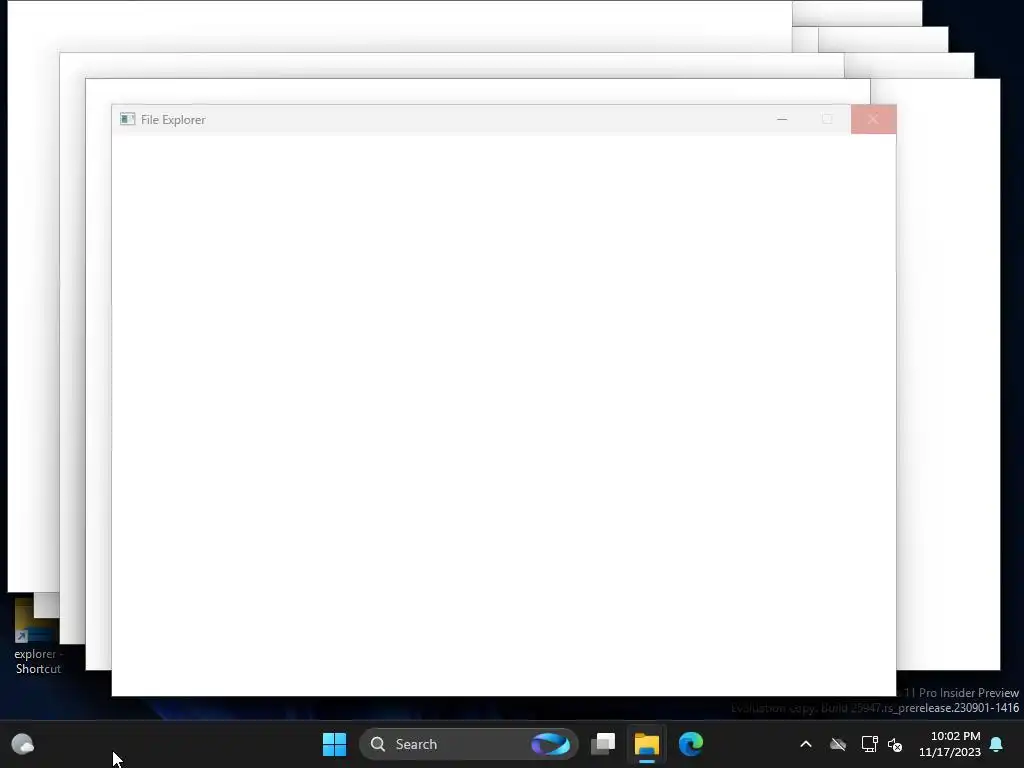1024x768 pixels.
Task: Show hidden system tray icons
Action: 806,744
